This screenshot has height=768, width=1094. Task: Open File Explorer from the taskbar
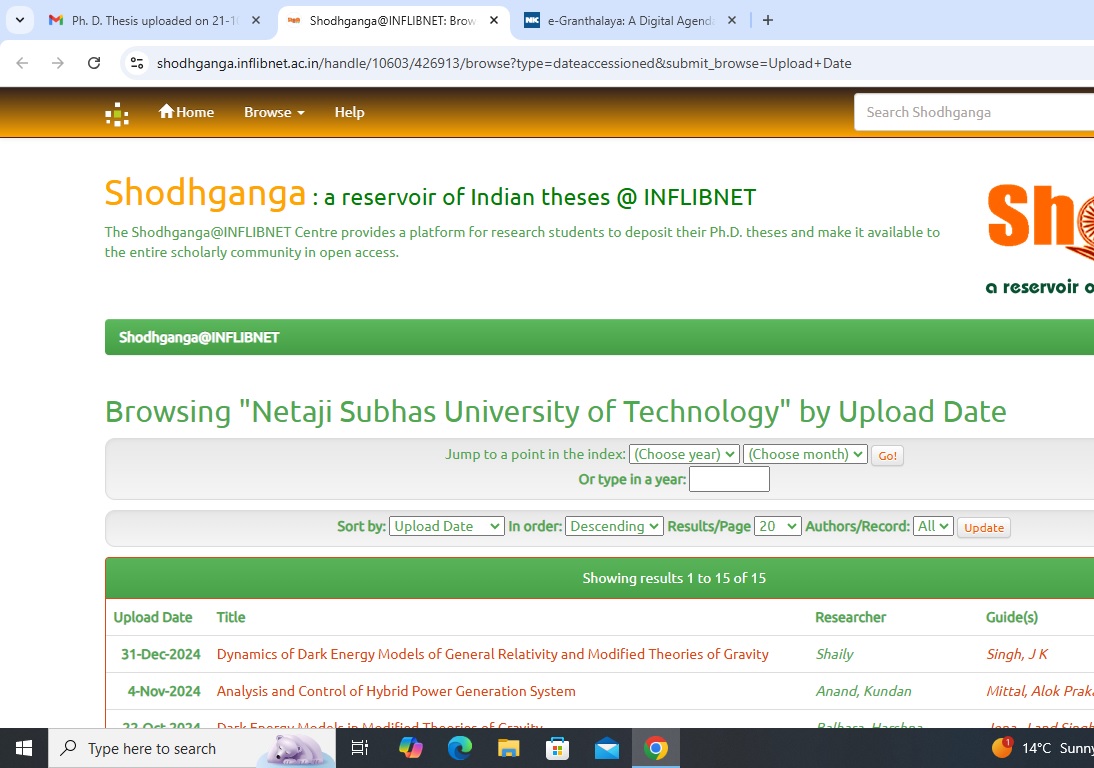[x=509, y=748]
